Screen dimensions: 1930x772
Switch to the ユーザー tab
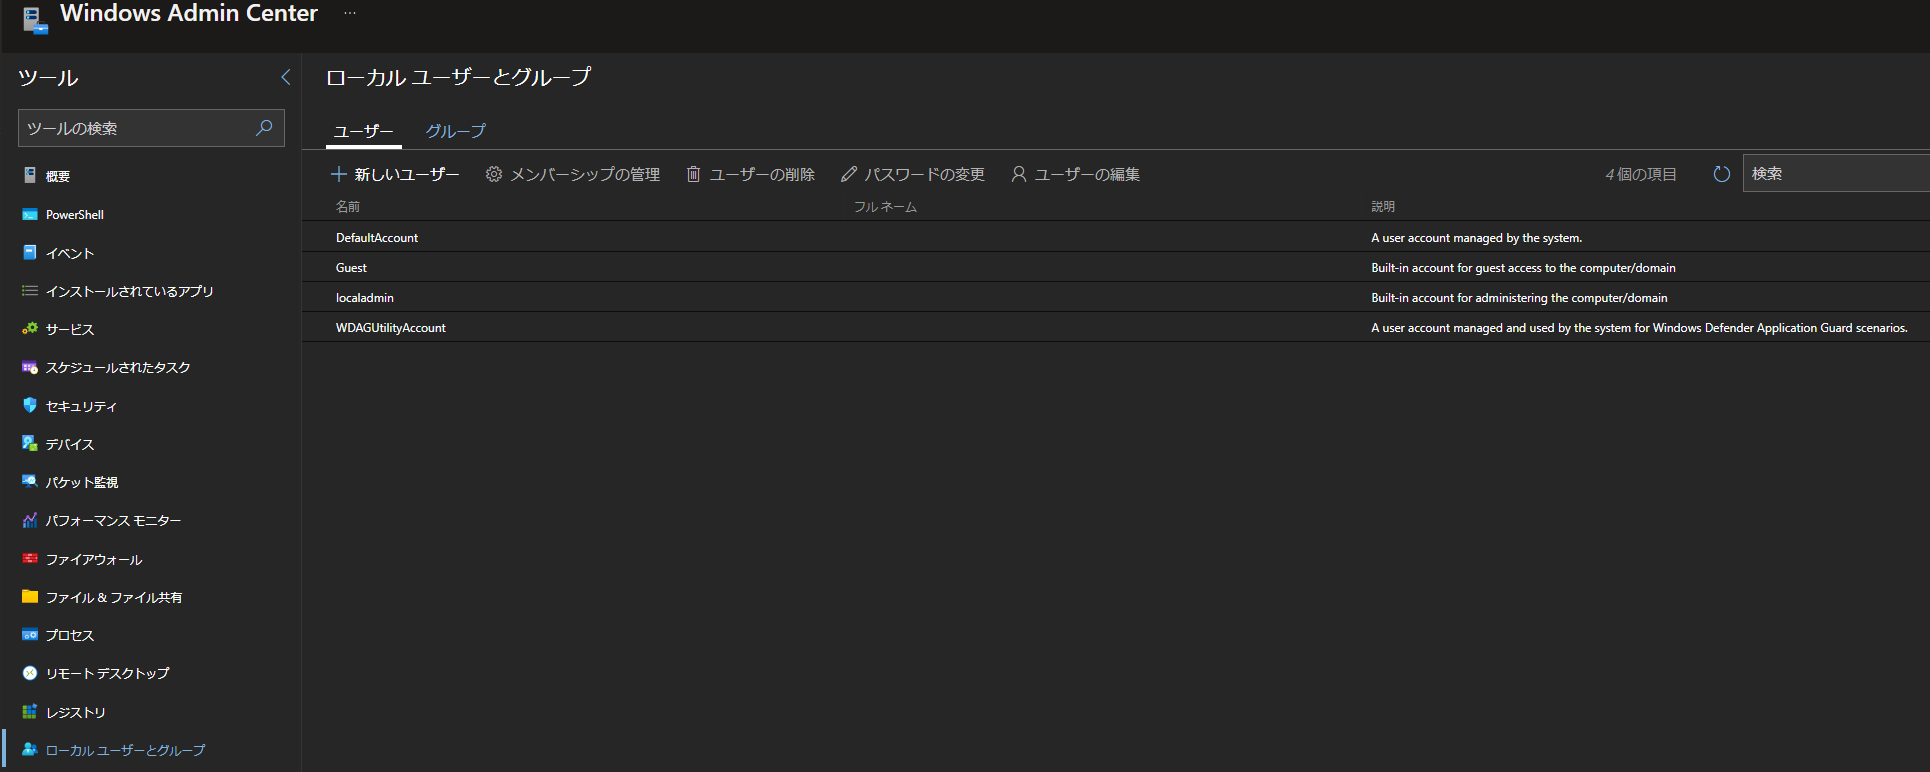(364, 131)
